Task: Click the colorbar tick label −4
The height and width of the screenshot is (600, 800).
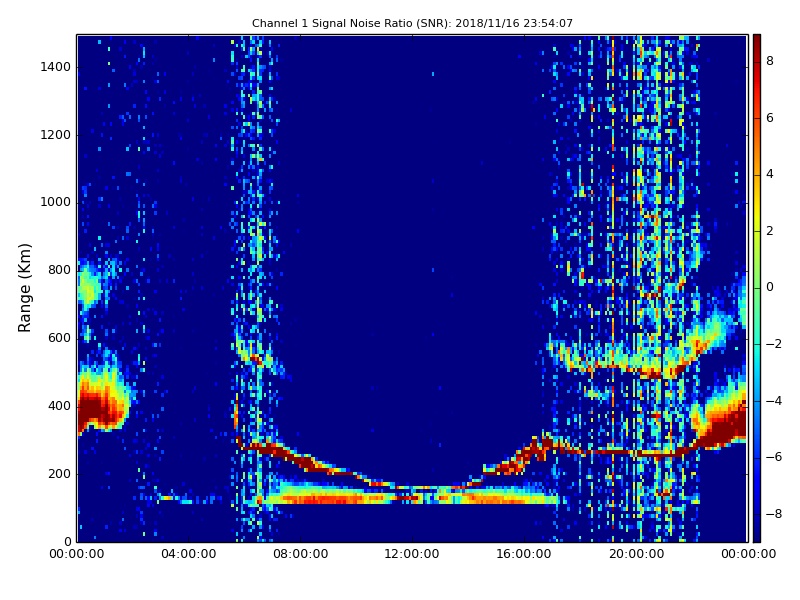Action: click(774, 401)
